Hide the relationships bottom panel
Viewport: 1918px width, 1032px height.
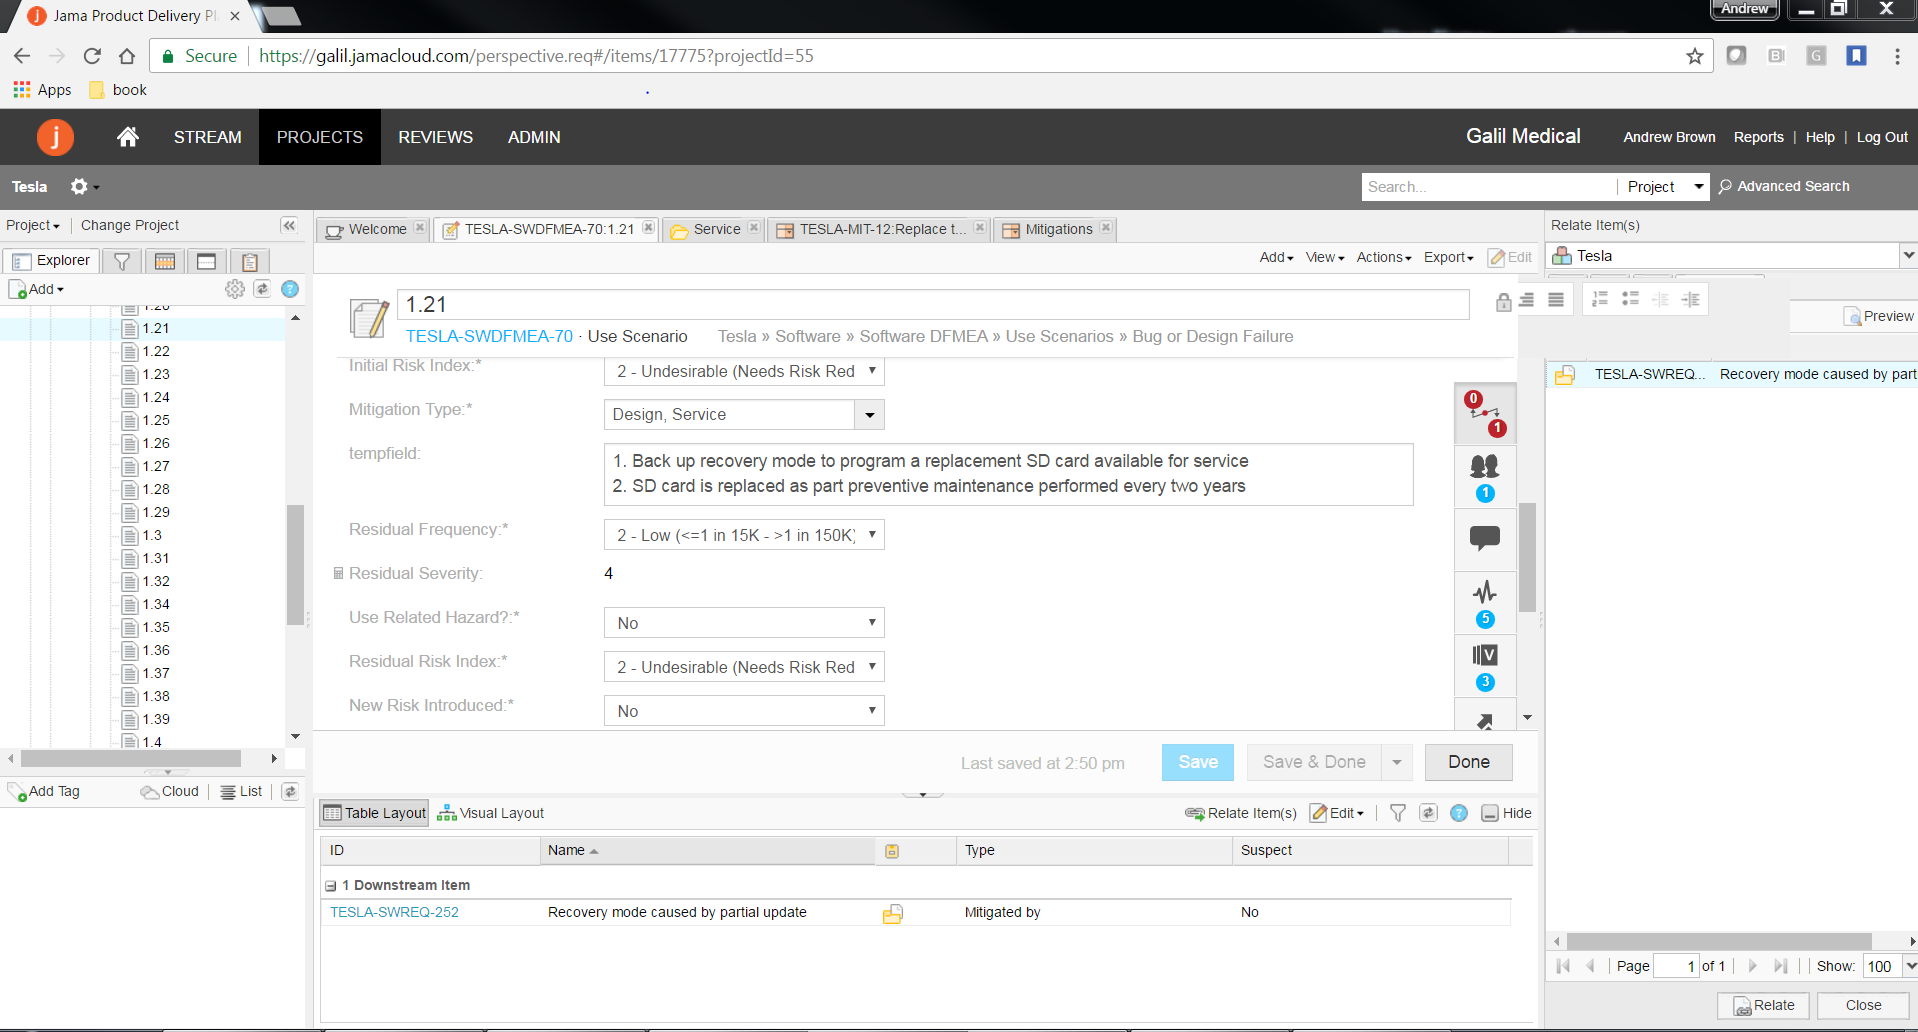(1507, 813)
